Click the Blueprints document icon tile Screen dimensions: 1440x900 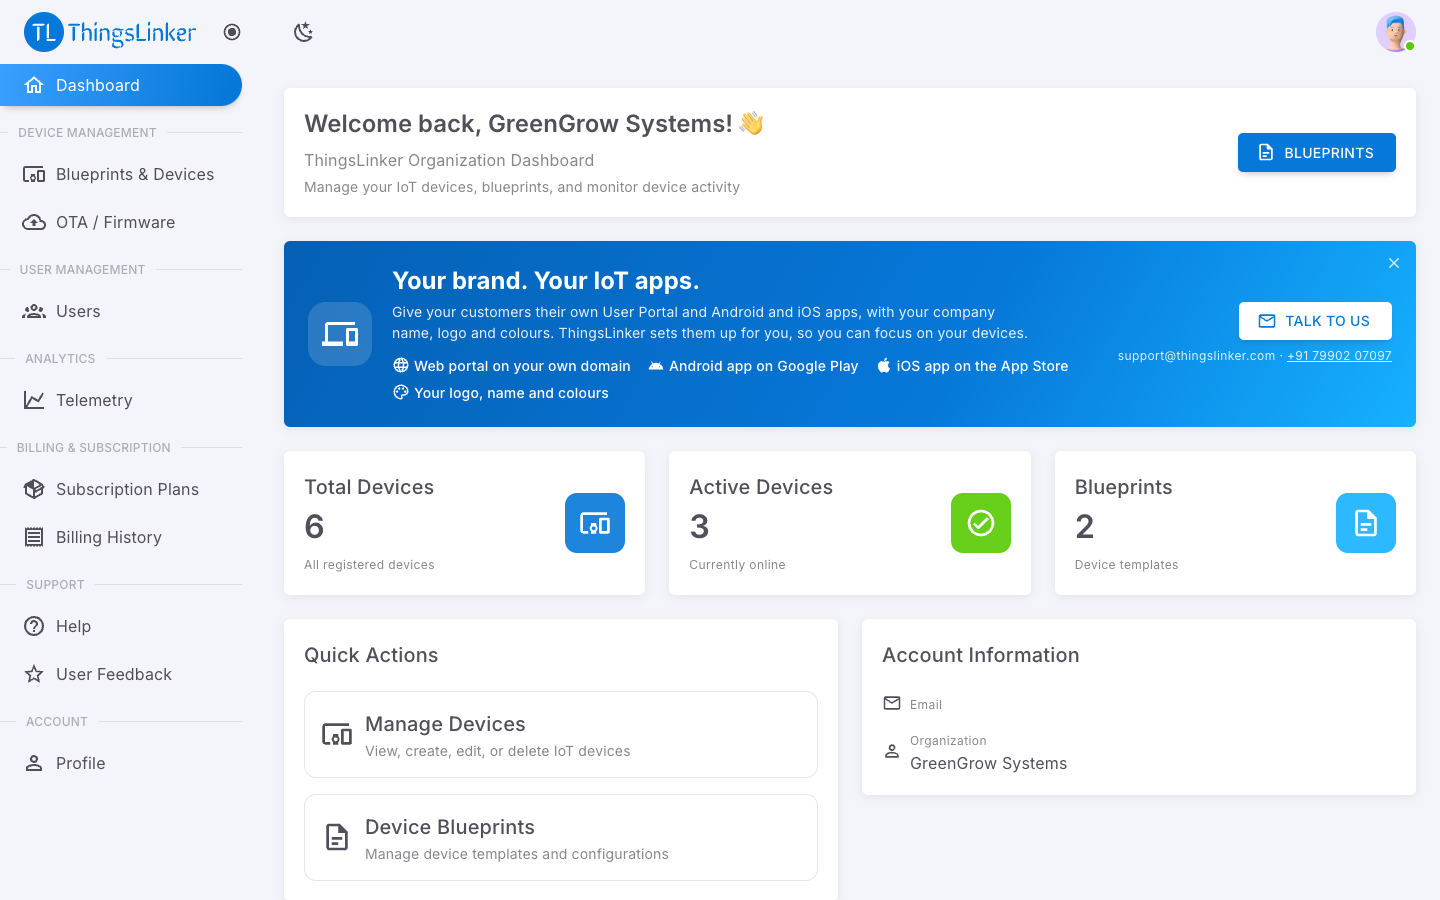(x=1366, y=523)
